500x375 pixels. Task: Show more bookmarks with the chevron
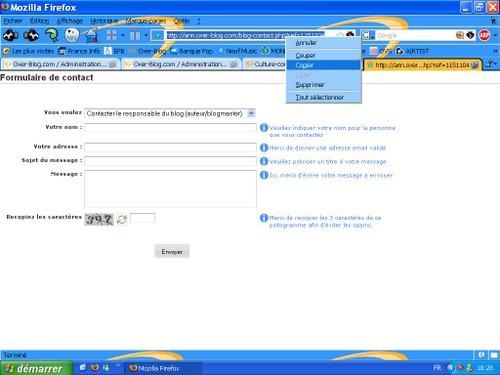click(x=495, y=51)
